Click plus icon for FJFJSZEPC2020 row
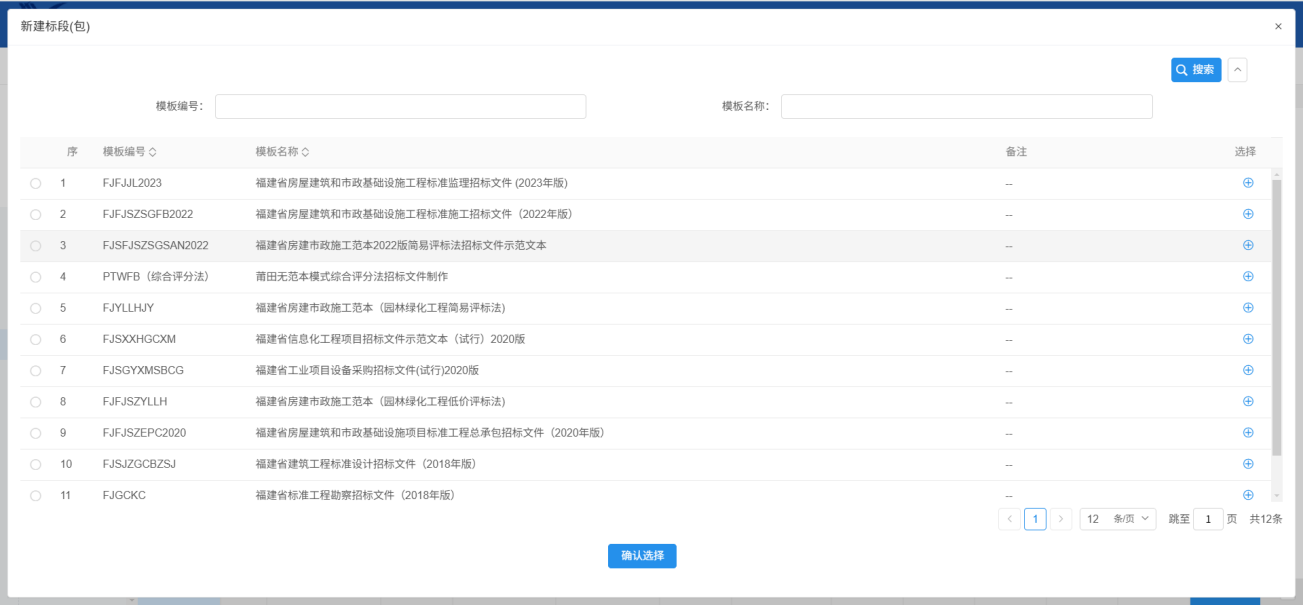This screenshot has height=605, width=1303. tap(1247, 433)
